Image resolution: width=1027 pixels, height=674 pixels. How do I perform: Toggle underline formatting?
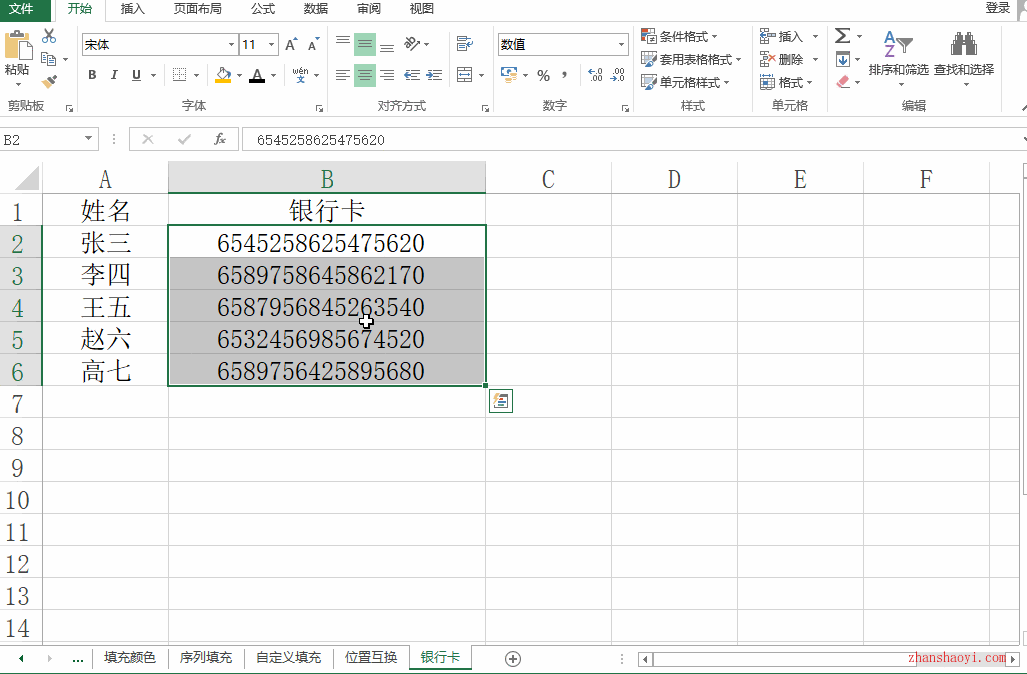[136, 75]
